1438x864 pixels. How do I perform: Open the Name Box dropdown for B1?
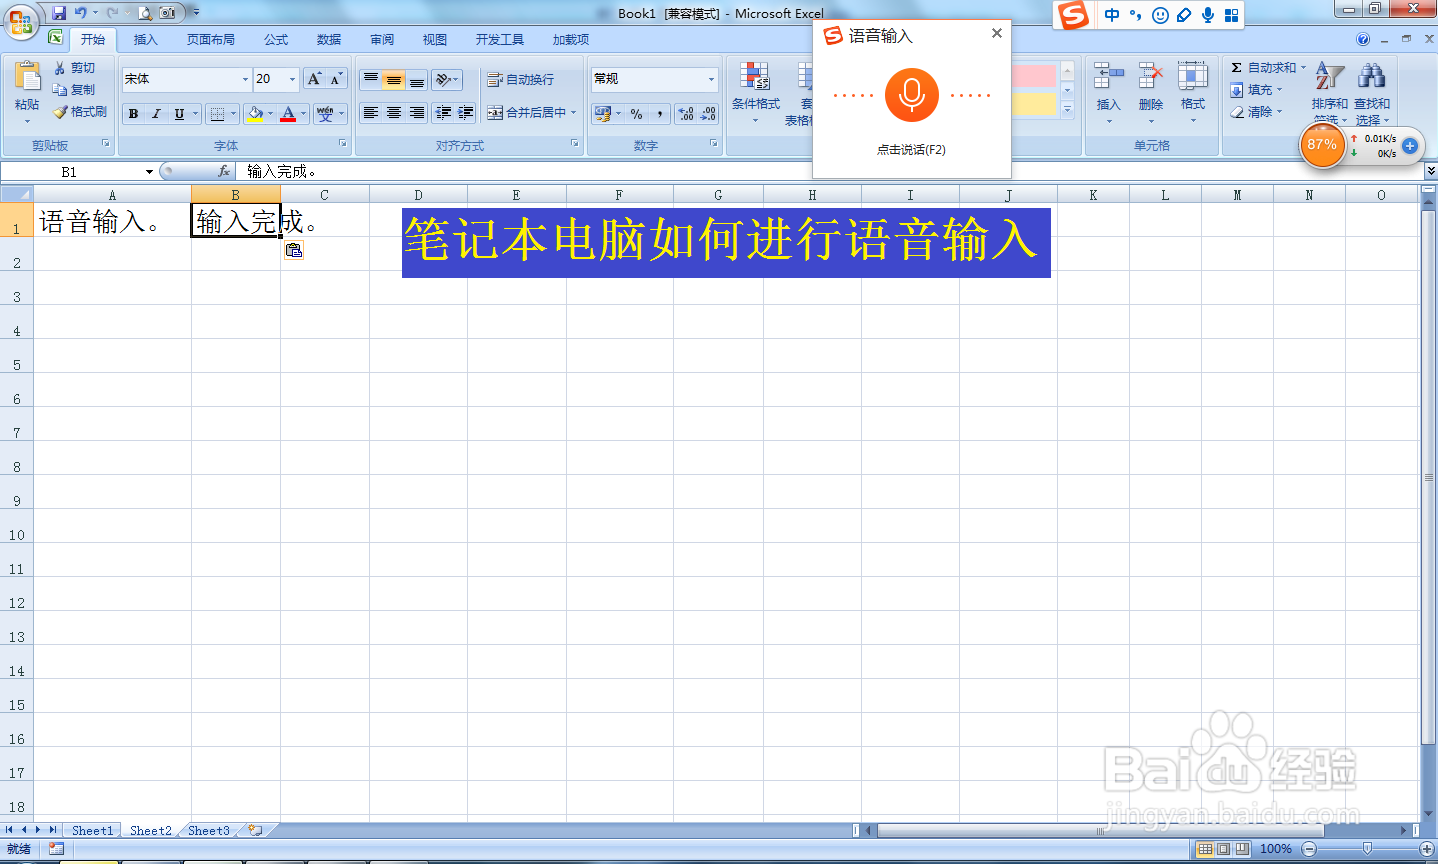pos(149,172)
